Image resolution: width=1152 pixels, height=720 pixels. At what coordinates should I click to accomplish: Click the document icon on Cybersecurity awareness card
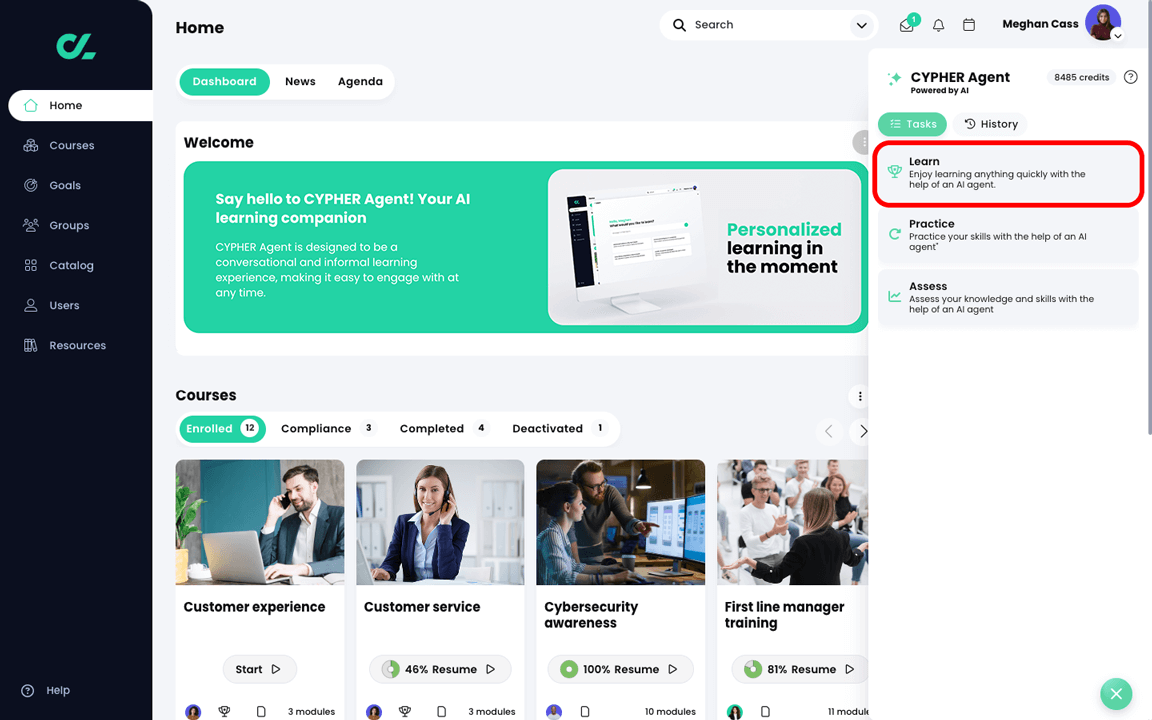click(585, 711)
